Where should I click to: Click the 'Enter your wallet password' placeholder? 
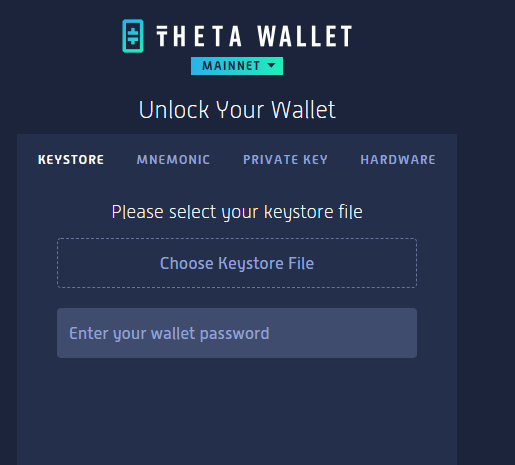169,334
